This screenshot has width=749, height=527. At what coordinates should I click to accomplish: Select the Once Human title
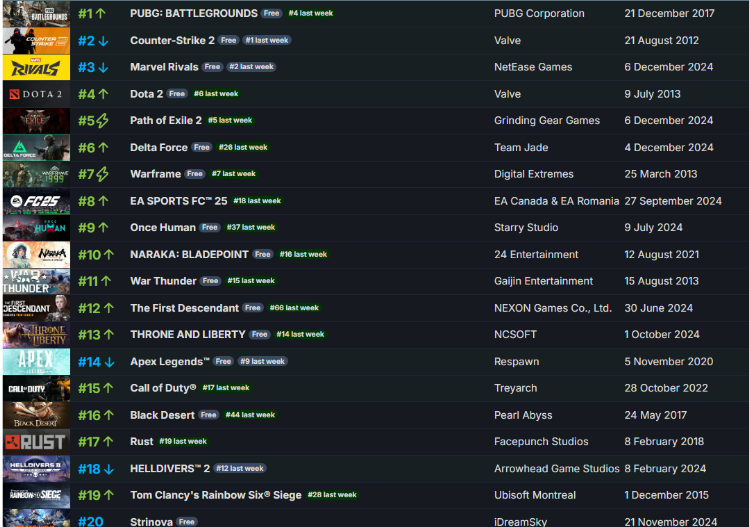[163, 227]
